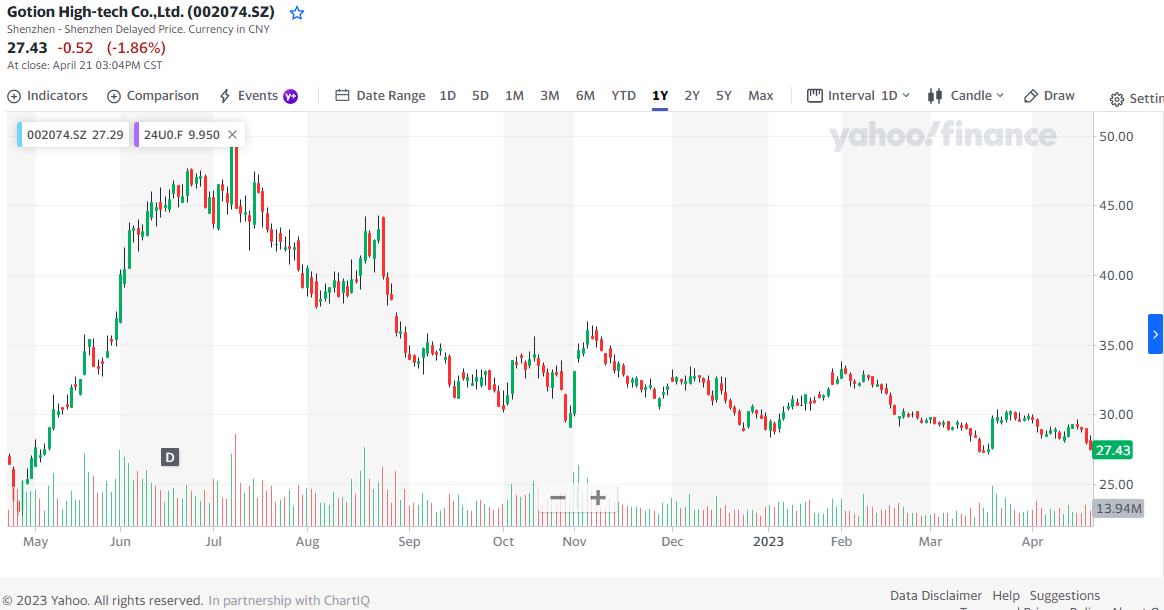The width and height of the screenshot is (1164, 610).
Task: Zoom out chart with minus button
Action: coord(558,498)
